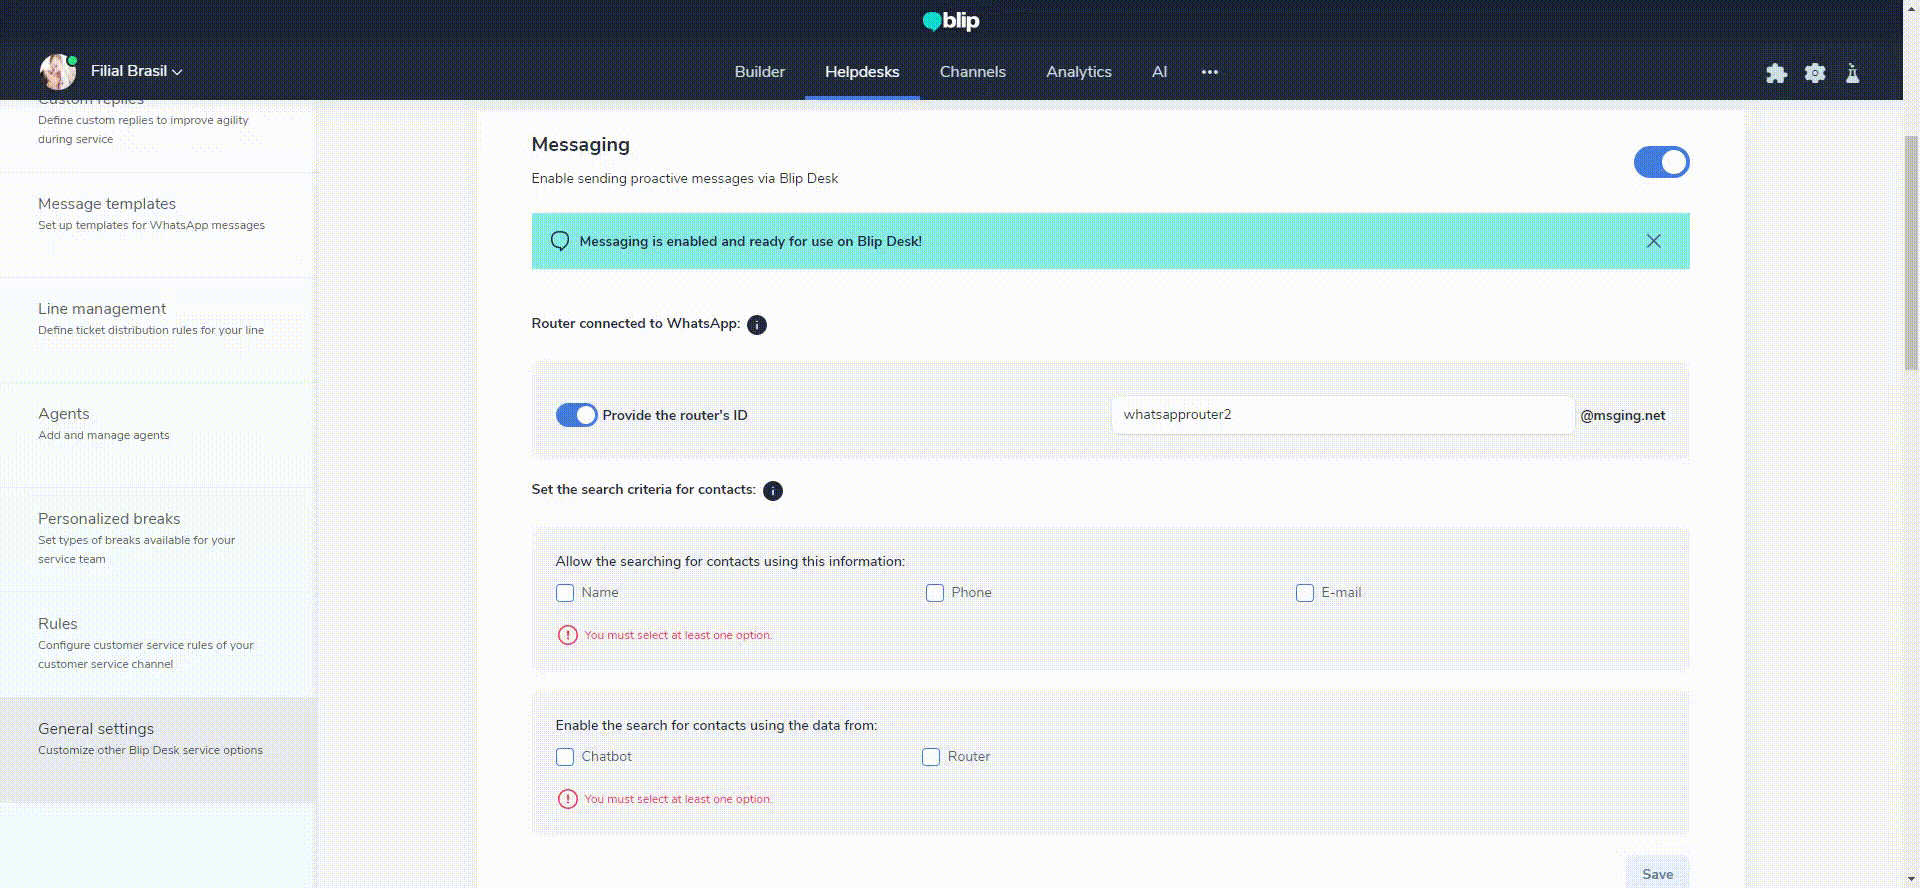Open the flask beta features icon
1920x888 pixels.
1852,73
